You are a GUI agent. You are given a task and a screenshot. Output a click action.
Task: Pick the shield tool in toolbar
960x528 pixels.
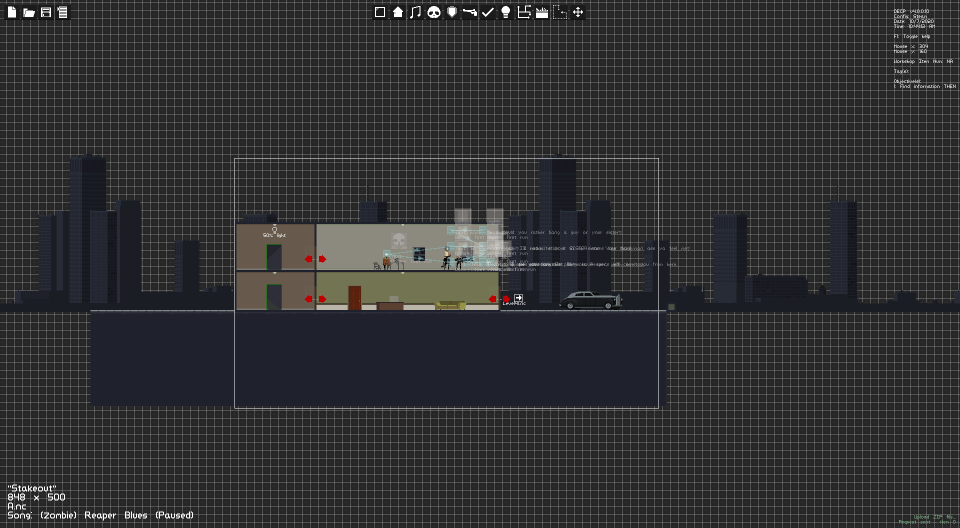(452, 12)
